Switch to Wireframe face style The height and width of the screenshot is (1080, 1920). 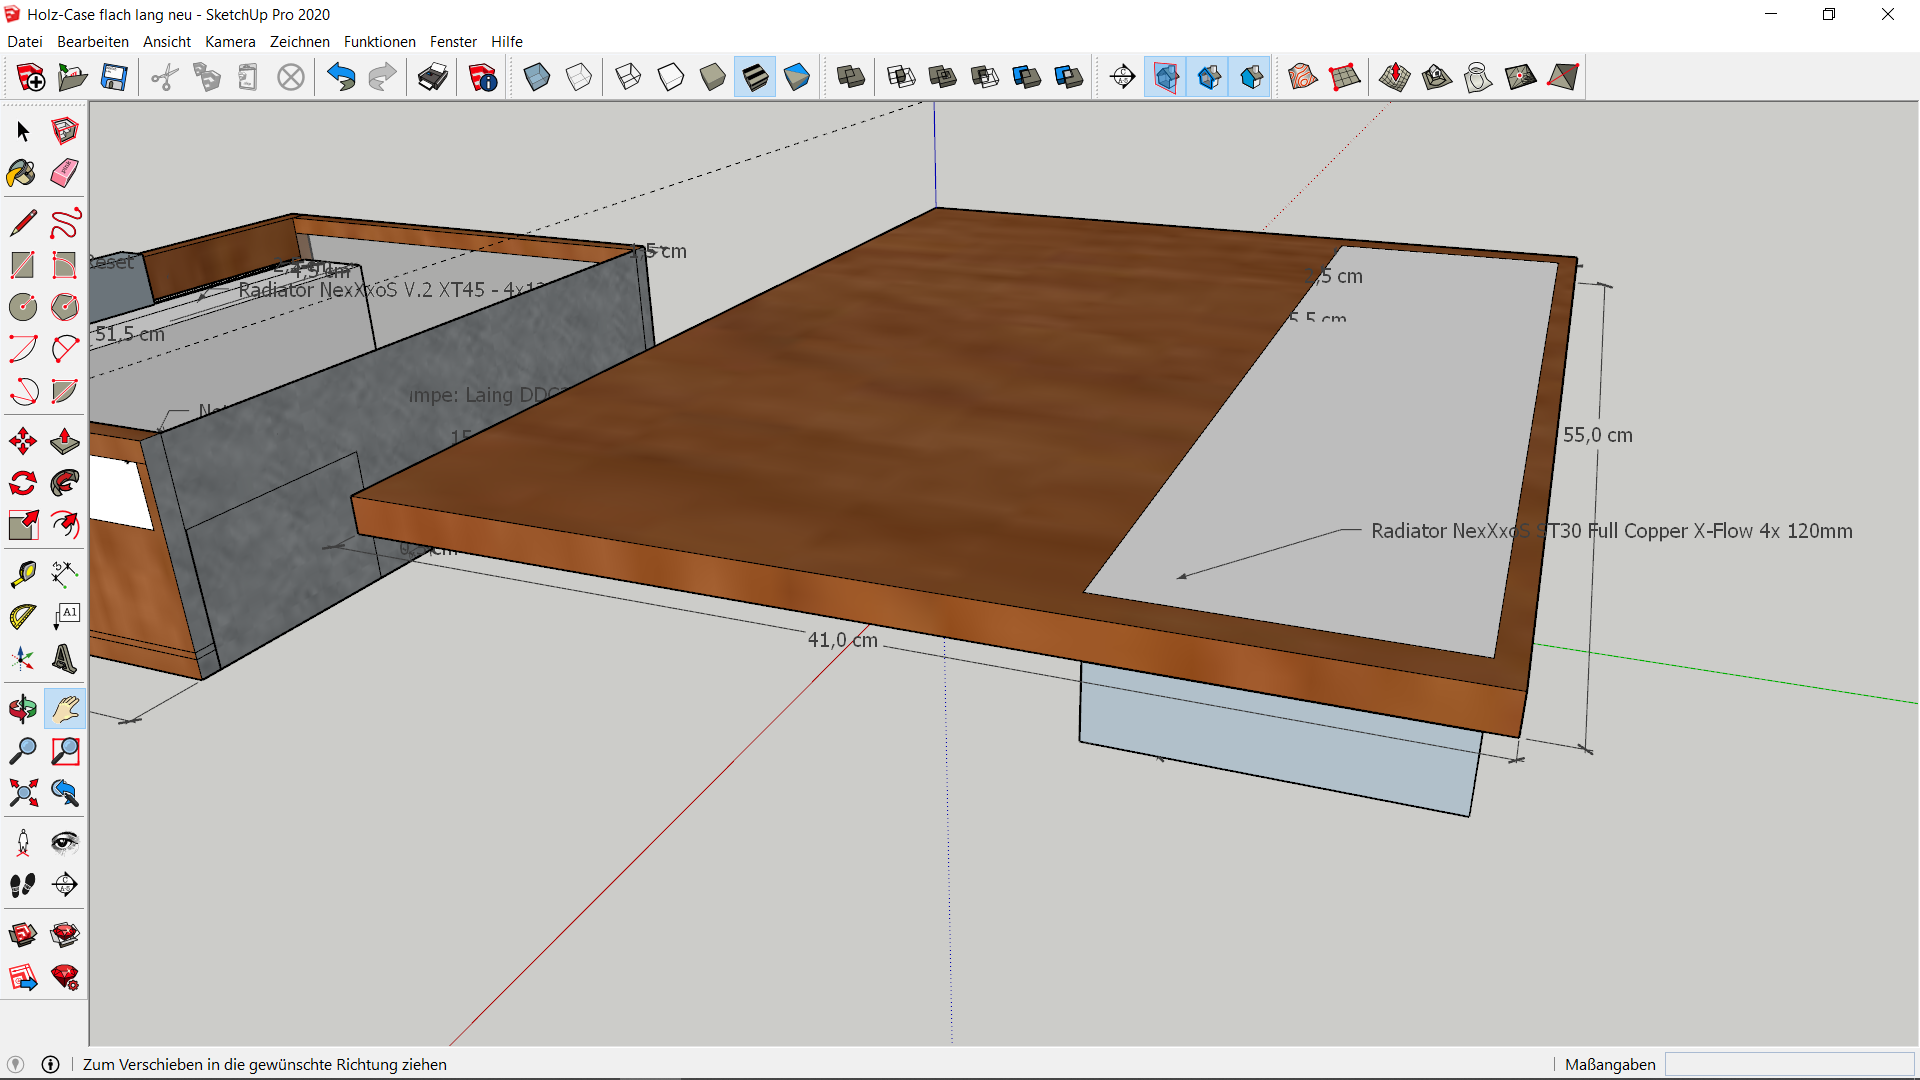(x=628, y=77)
